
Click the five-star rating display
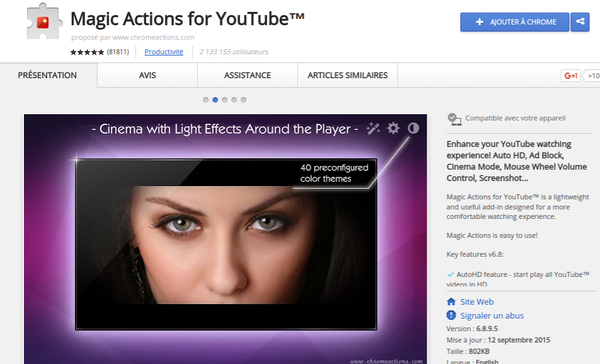coord(87,52)
